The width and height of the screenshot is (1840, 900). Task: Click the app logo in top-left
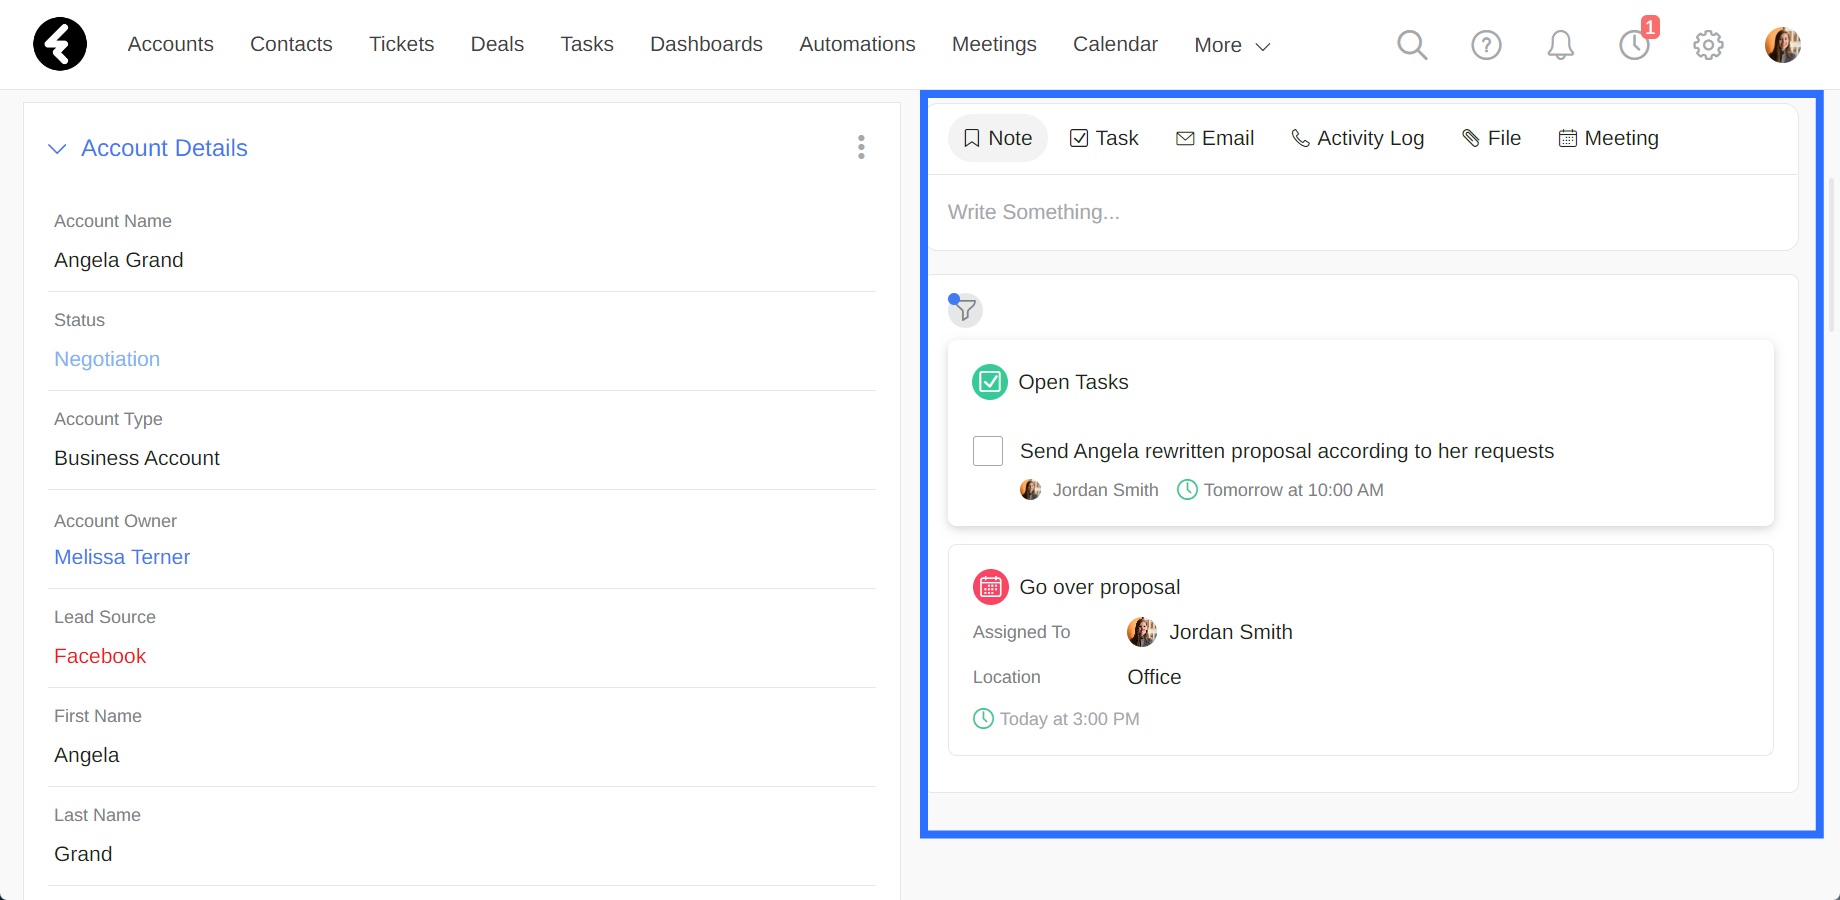click(x=60, y=44)
